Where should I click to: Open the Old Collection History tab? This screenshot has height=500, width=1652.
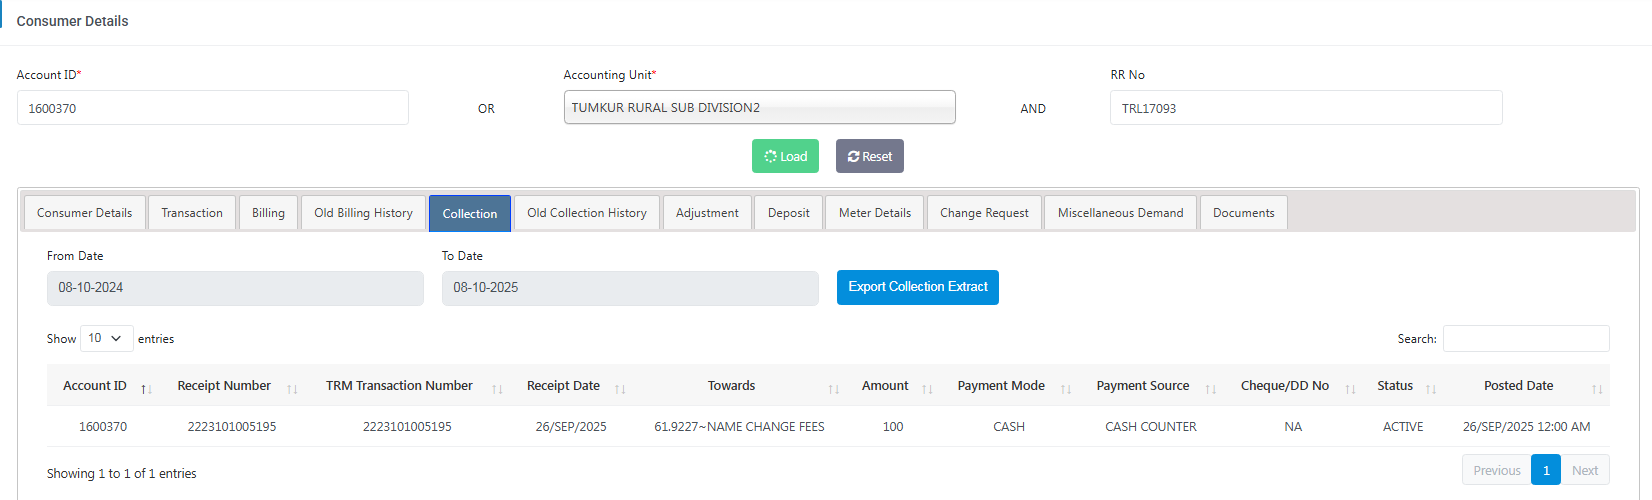click(587, 213)
